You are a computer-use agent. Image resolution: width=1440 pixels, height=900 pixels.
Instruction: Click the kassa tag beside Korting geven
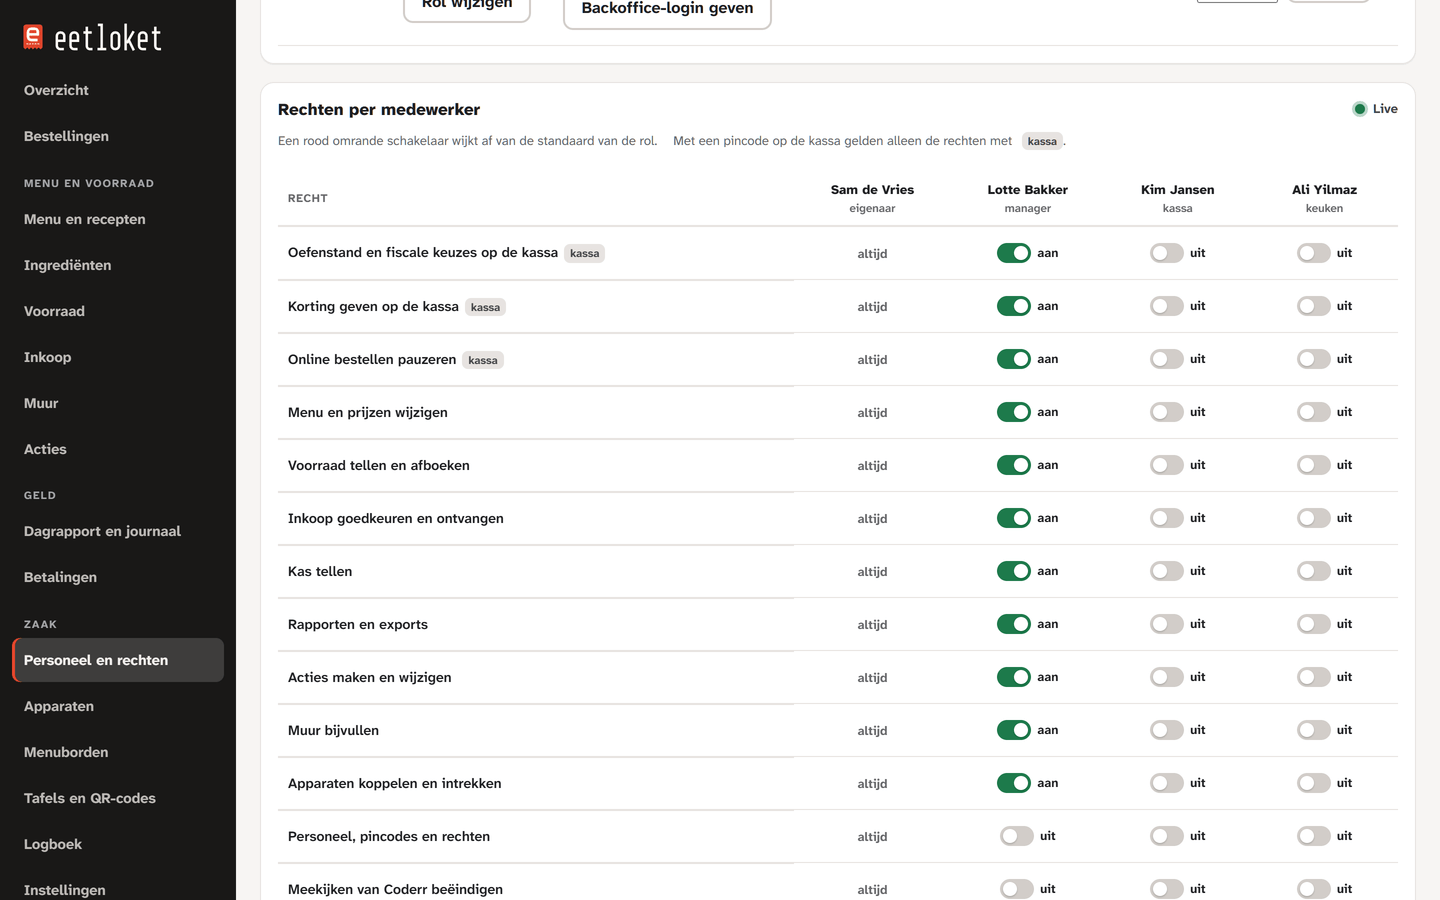tap(485, 307)
